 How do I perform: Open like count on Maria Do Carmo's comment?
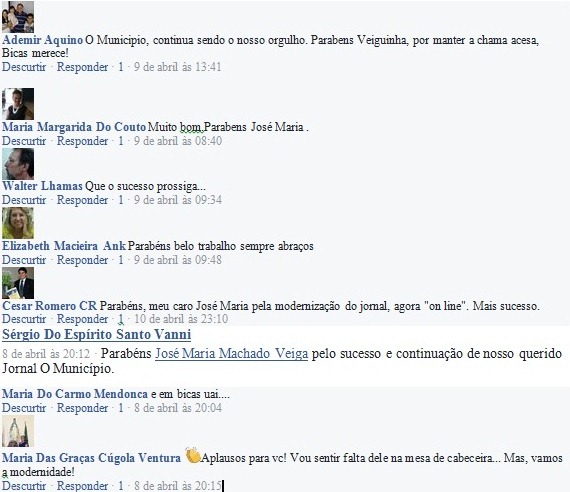[121, 408]
